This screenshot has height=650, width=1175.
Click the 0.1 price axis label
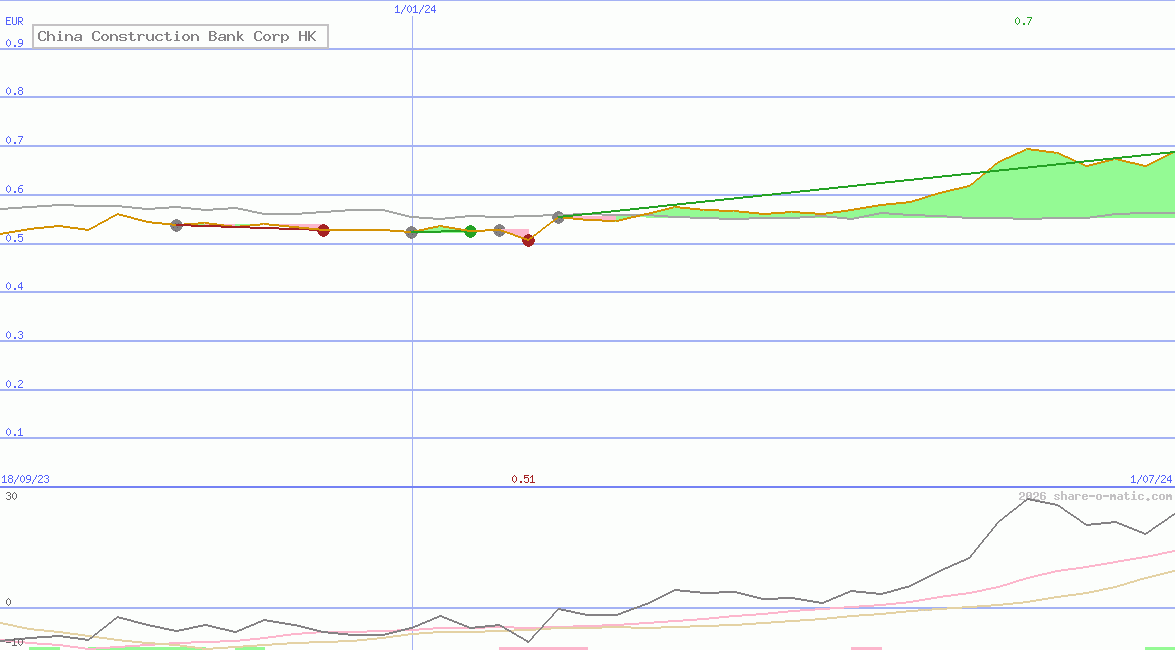14,432
